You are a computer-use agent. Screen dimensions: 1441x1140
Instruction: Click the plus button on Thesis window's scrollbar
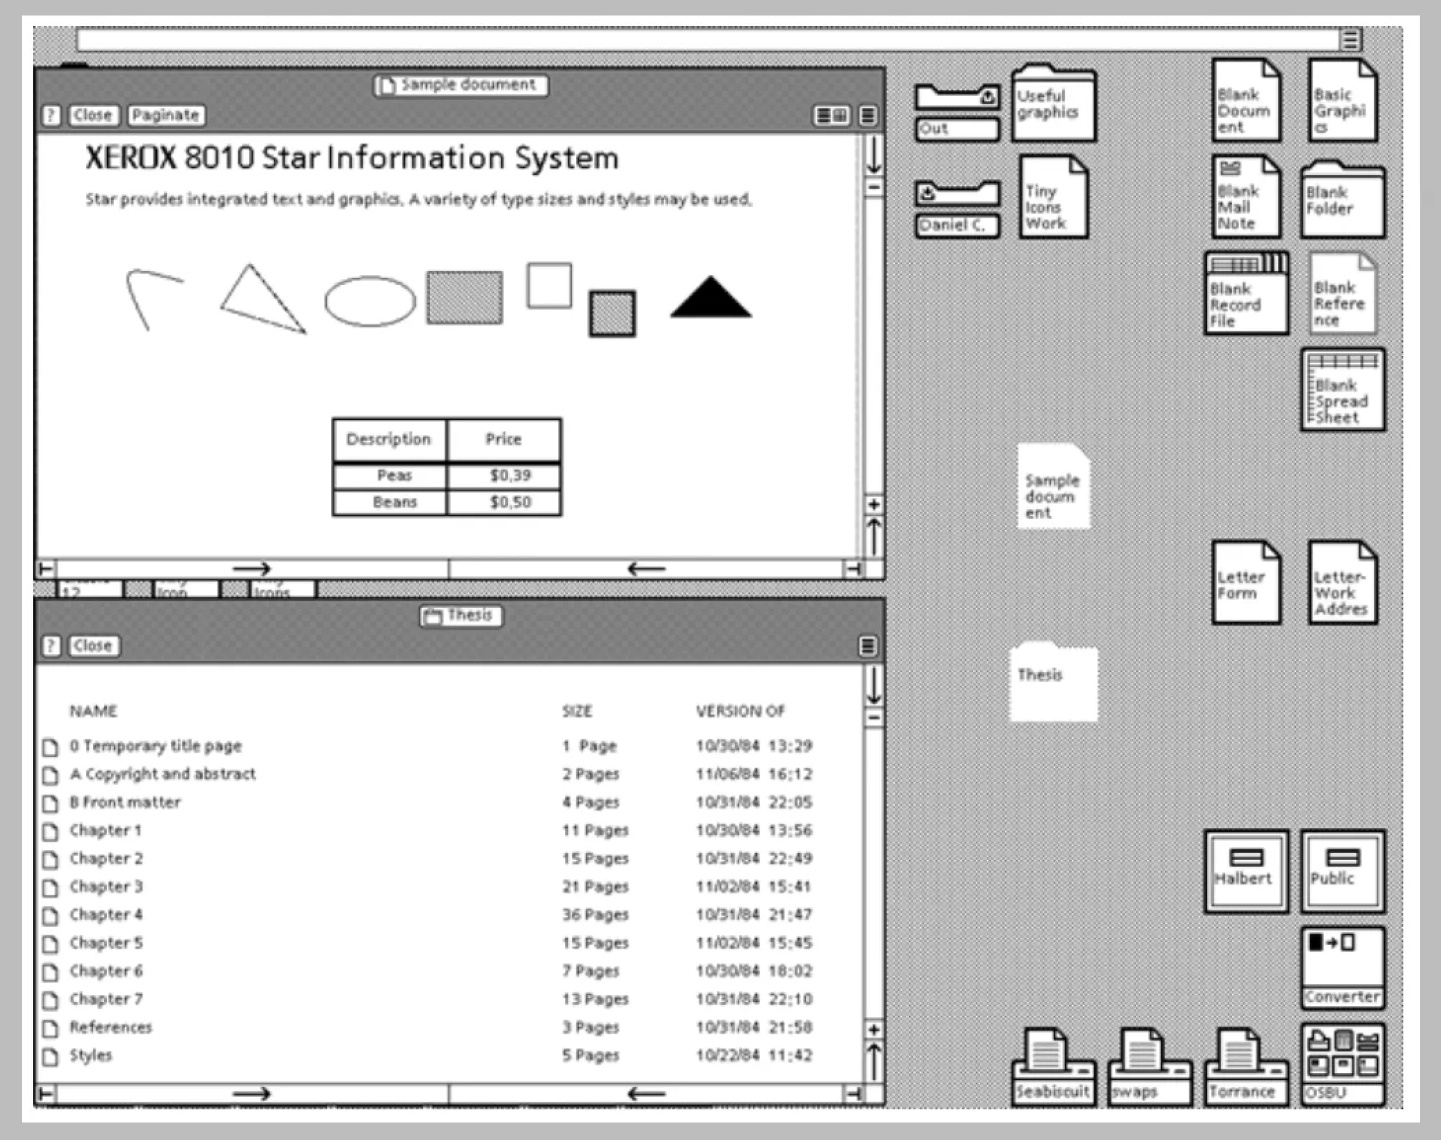[873, 1030]
